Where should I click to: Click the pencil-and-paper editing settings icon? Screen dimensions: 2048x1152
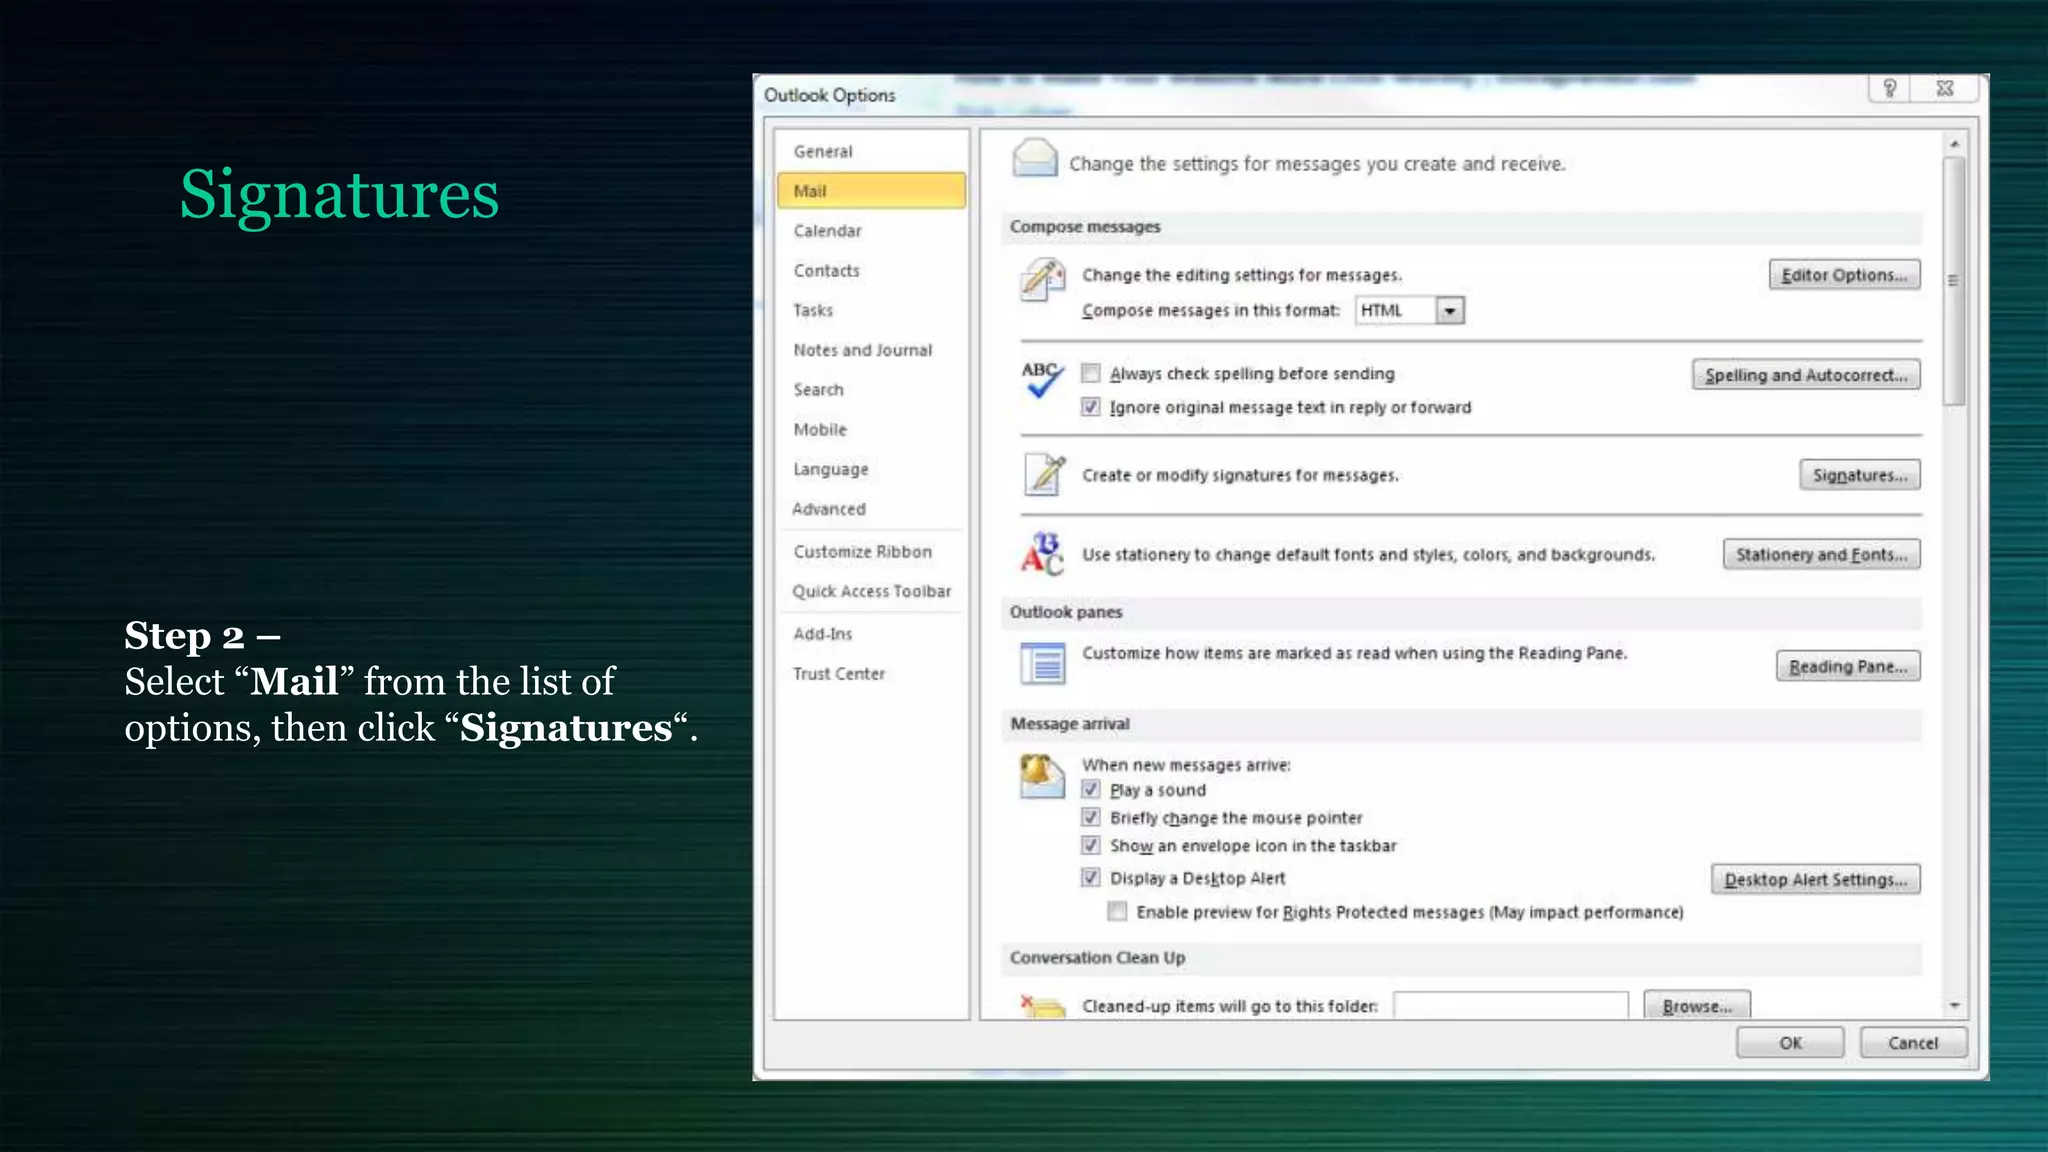click(1042, 279)
